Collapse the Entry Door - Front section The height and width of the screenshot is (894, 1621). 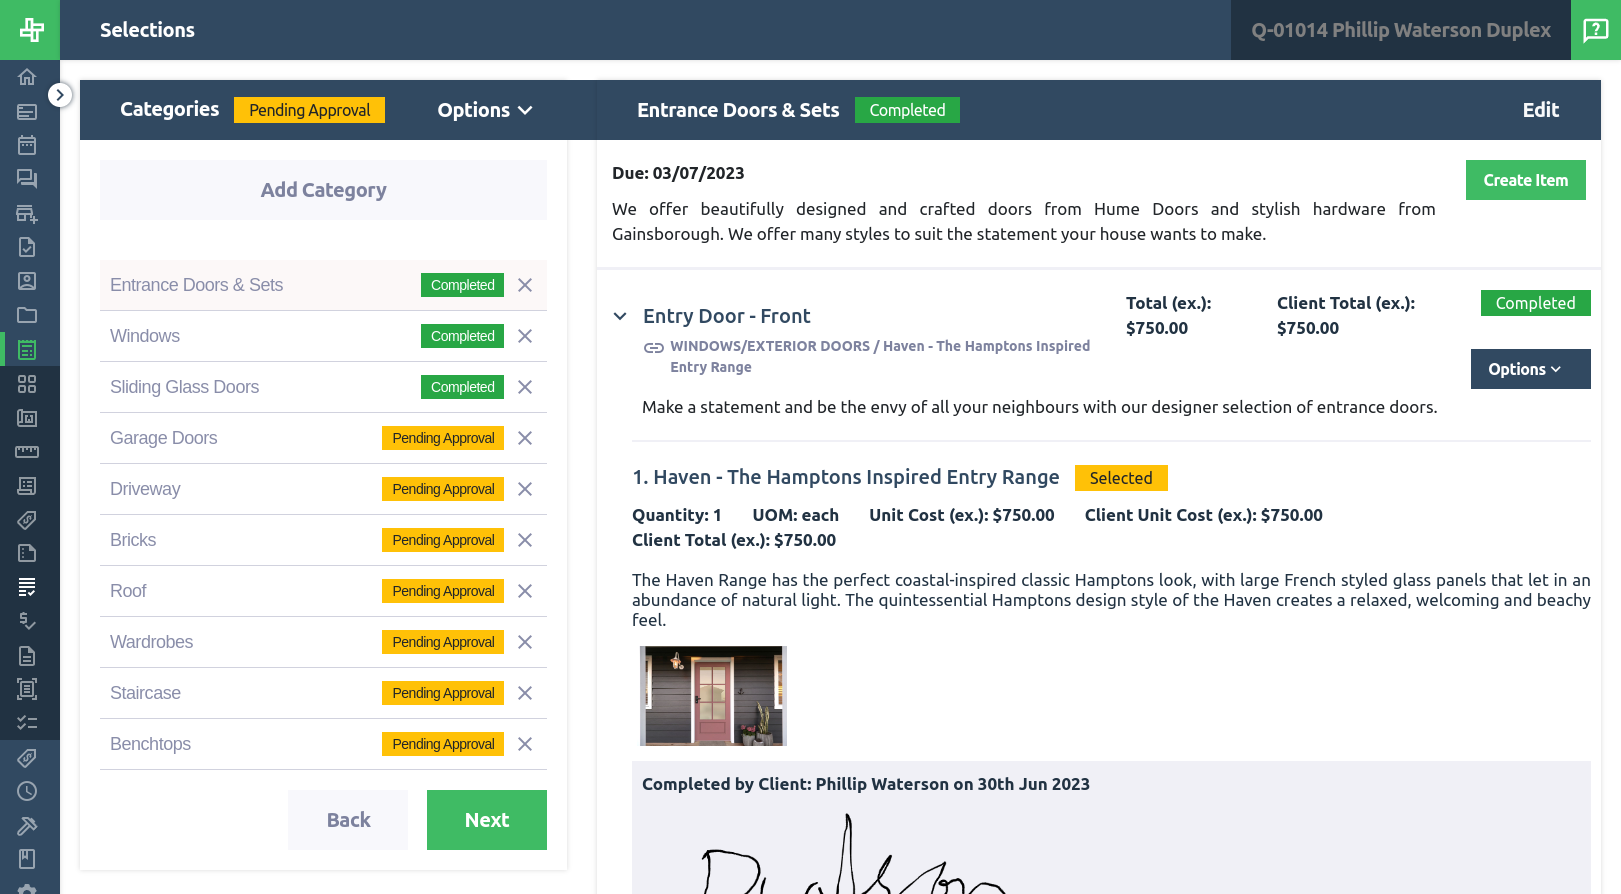pyautogui.click(x=620, y=316)
